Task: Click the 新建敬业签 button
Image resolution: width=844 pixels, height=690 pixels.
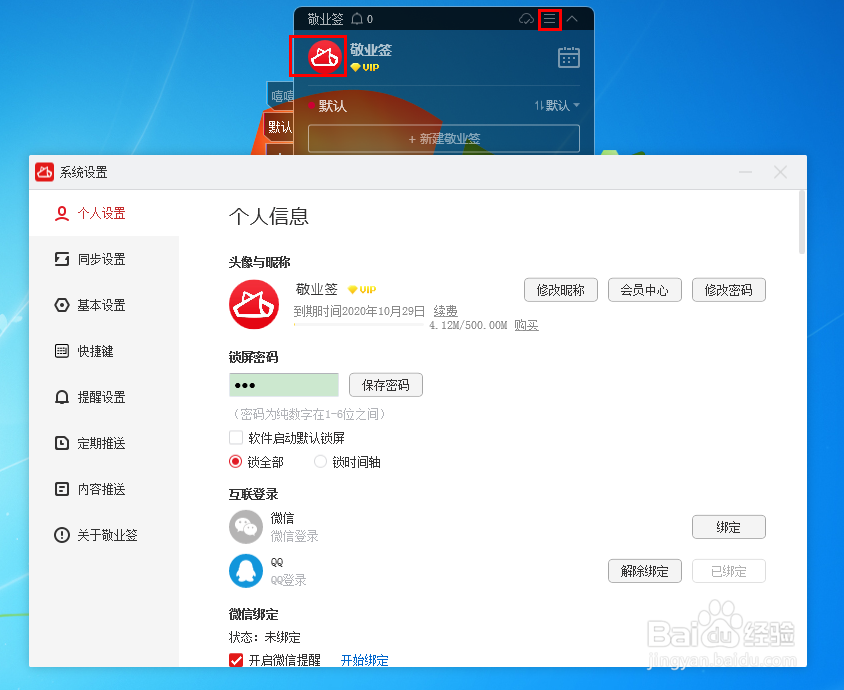Action: [x=444, y=139]
